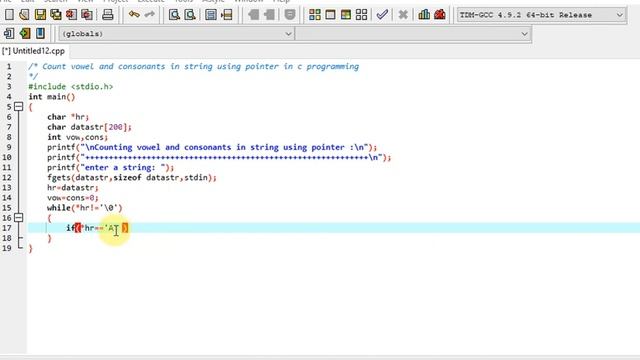Click the printf "enter a string: " line
This screenshot has height=360, width=640.
coord(111,167)
